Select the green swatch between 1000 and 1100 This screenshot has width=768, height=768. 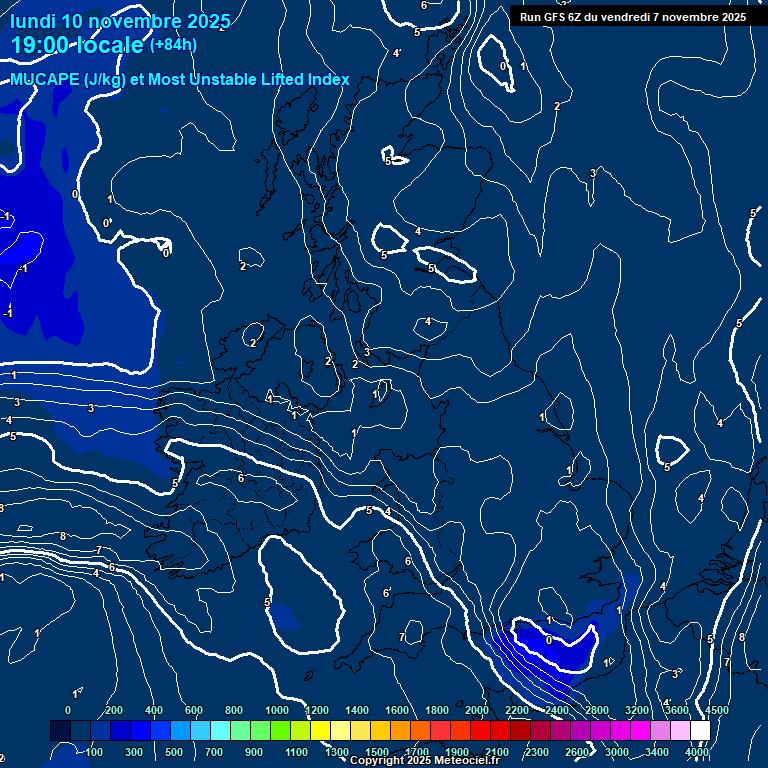pyautogui.click(x=280, y=730)
